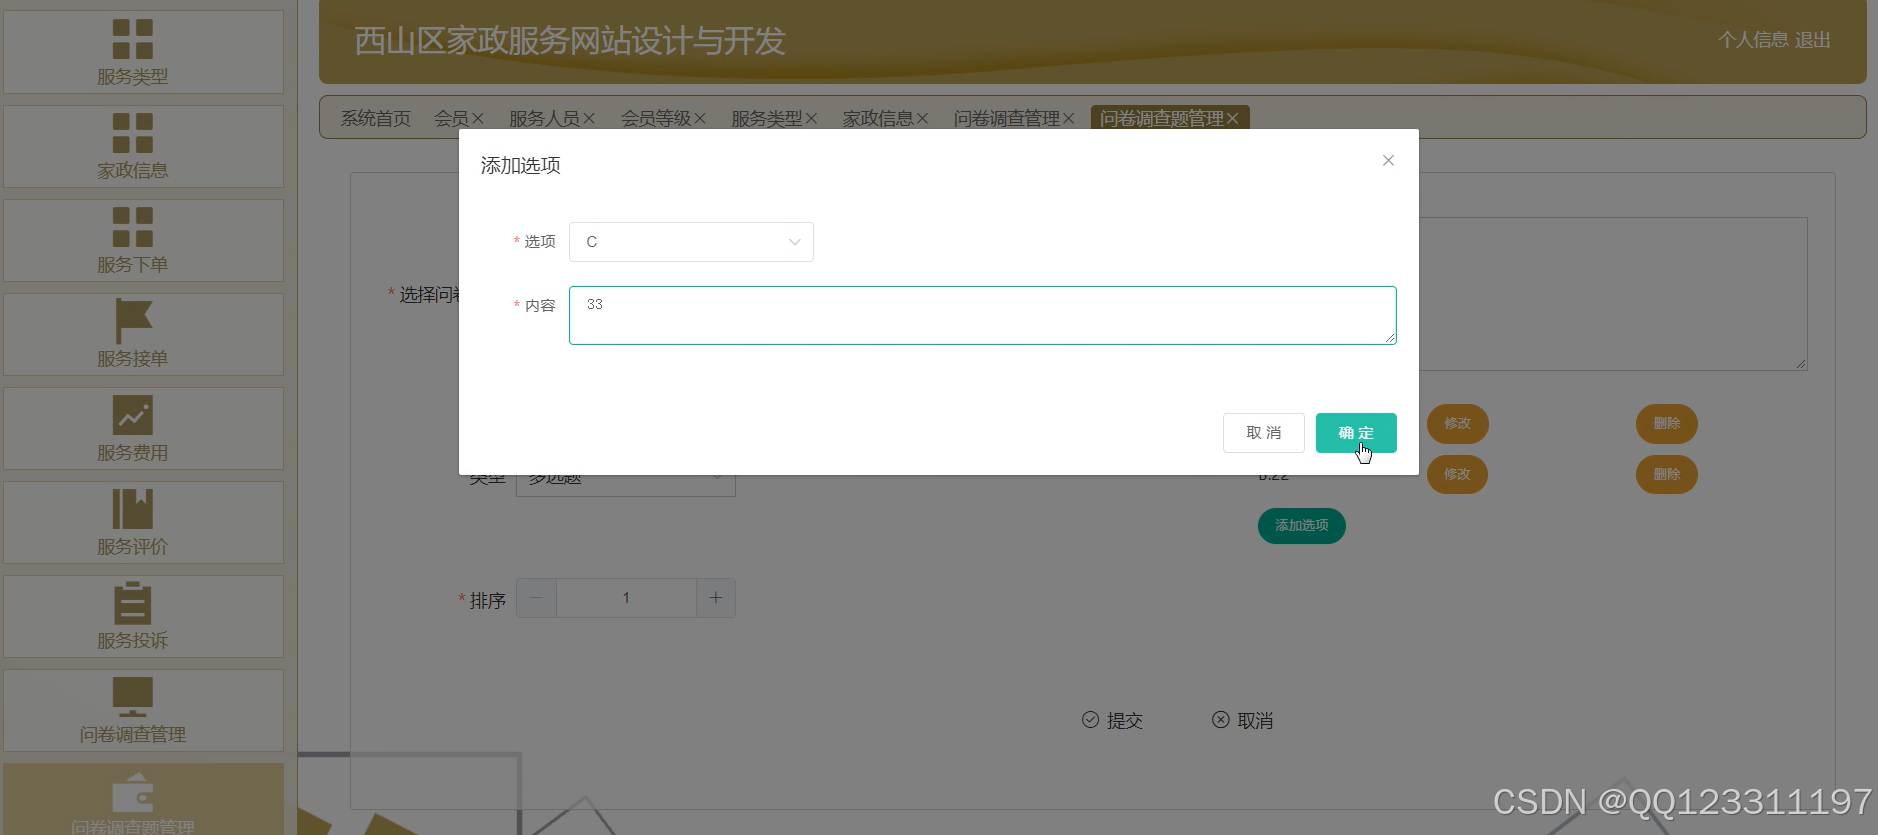Image resolution: width=1878 pixels, height=835 pixels.
Task: Increase 排序 with the plus button
Action: [716, 598]
